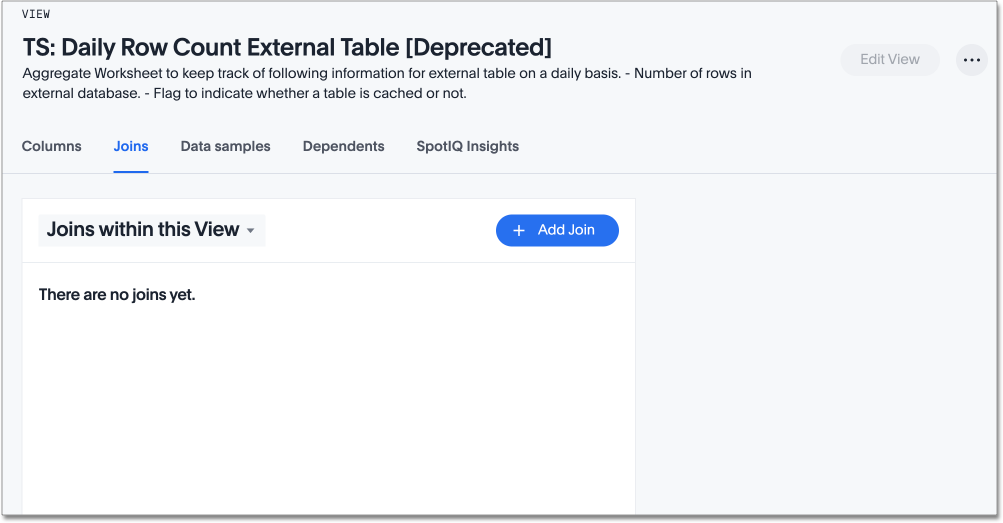Click the TS: Daily Row Count title

pos(200,47)
